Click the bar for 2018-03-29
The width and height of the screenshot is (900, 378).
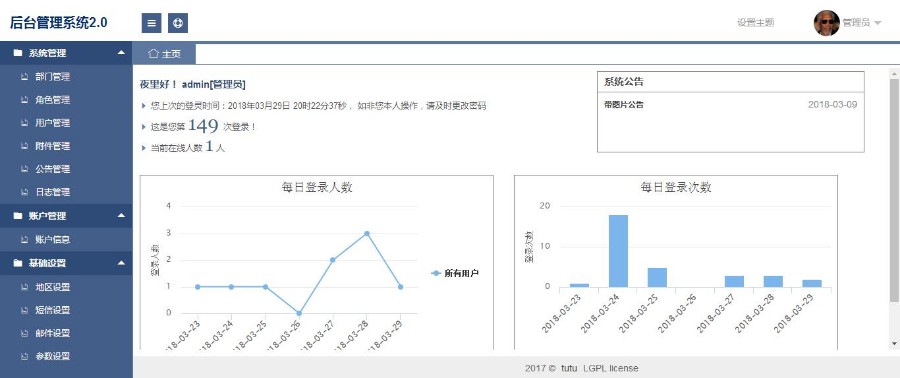pyautogui.click(x=812, y=283)
